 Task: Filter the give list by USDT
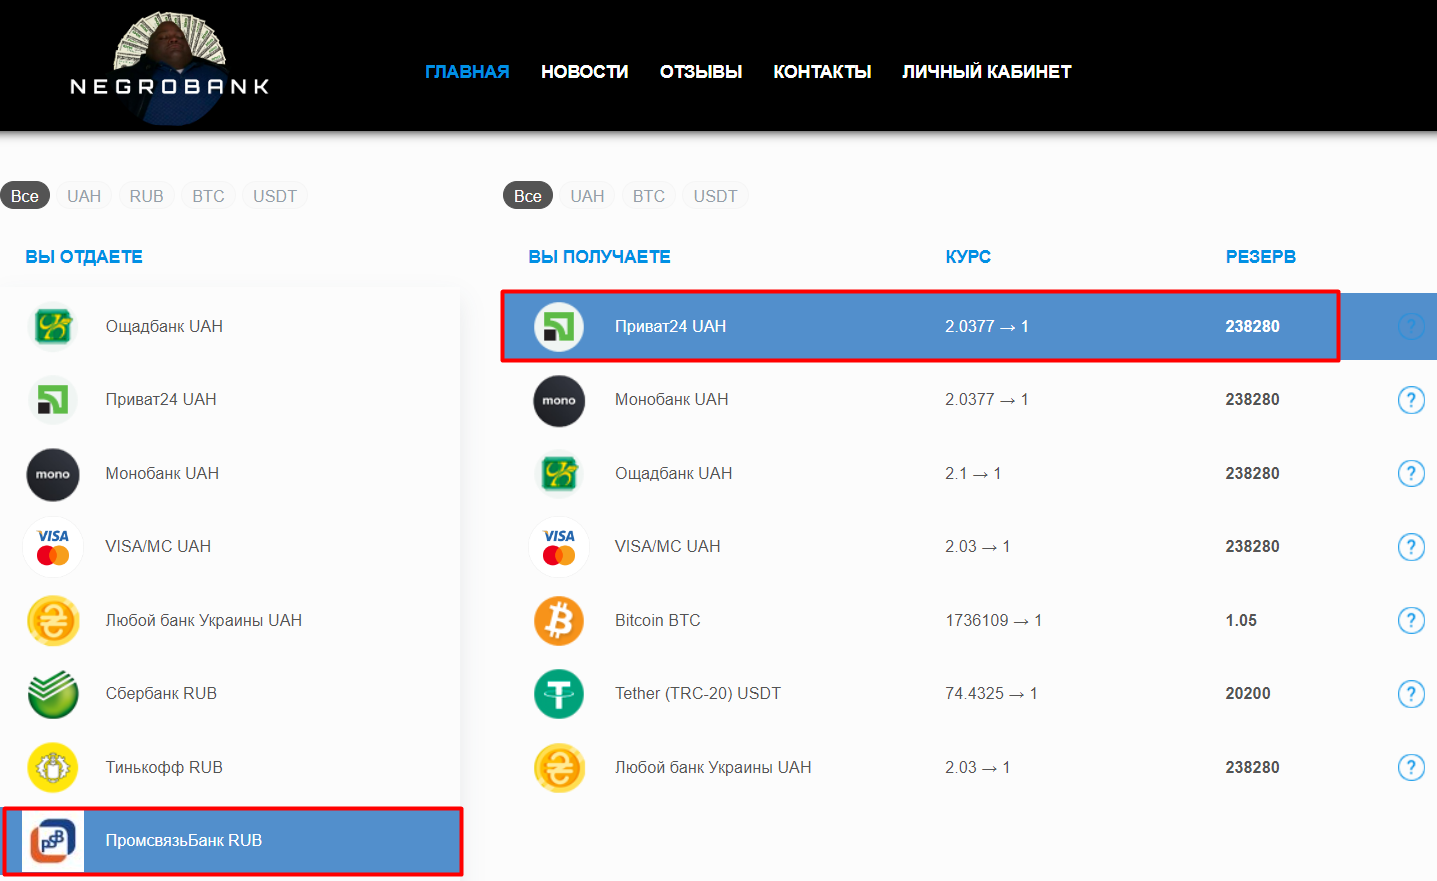point(275,196)
